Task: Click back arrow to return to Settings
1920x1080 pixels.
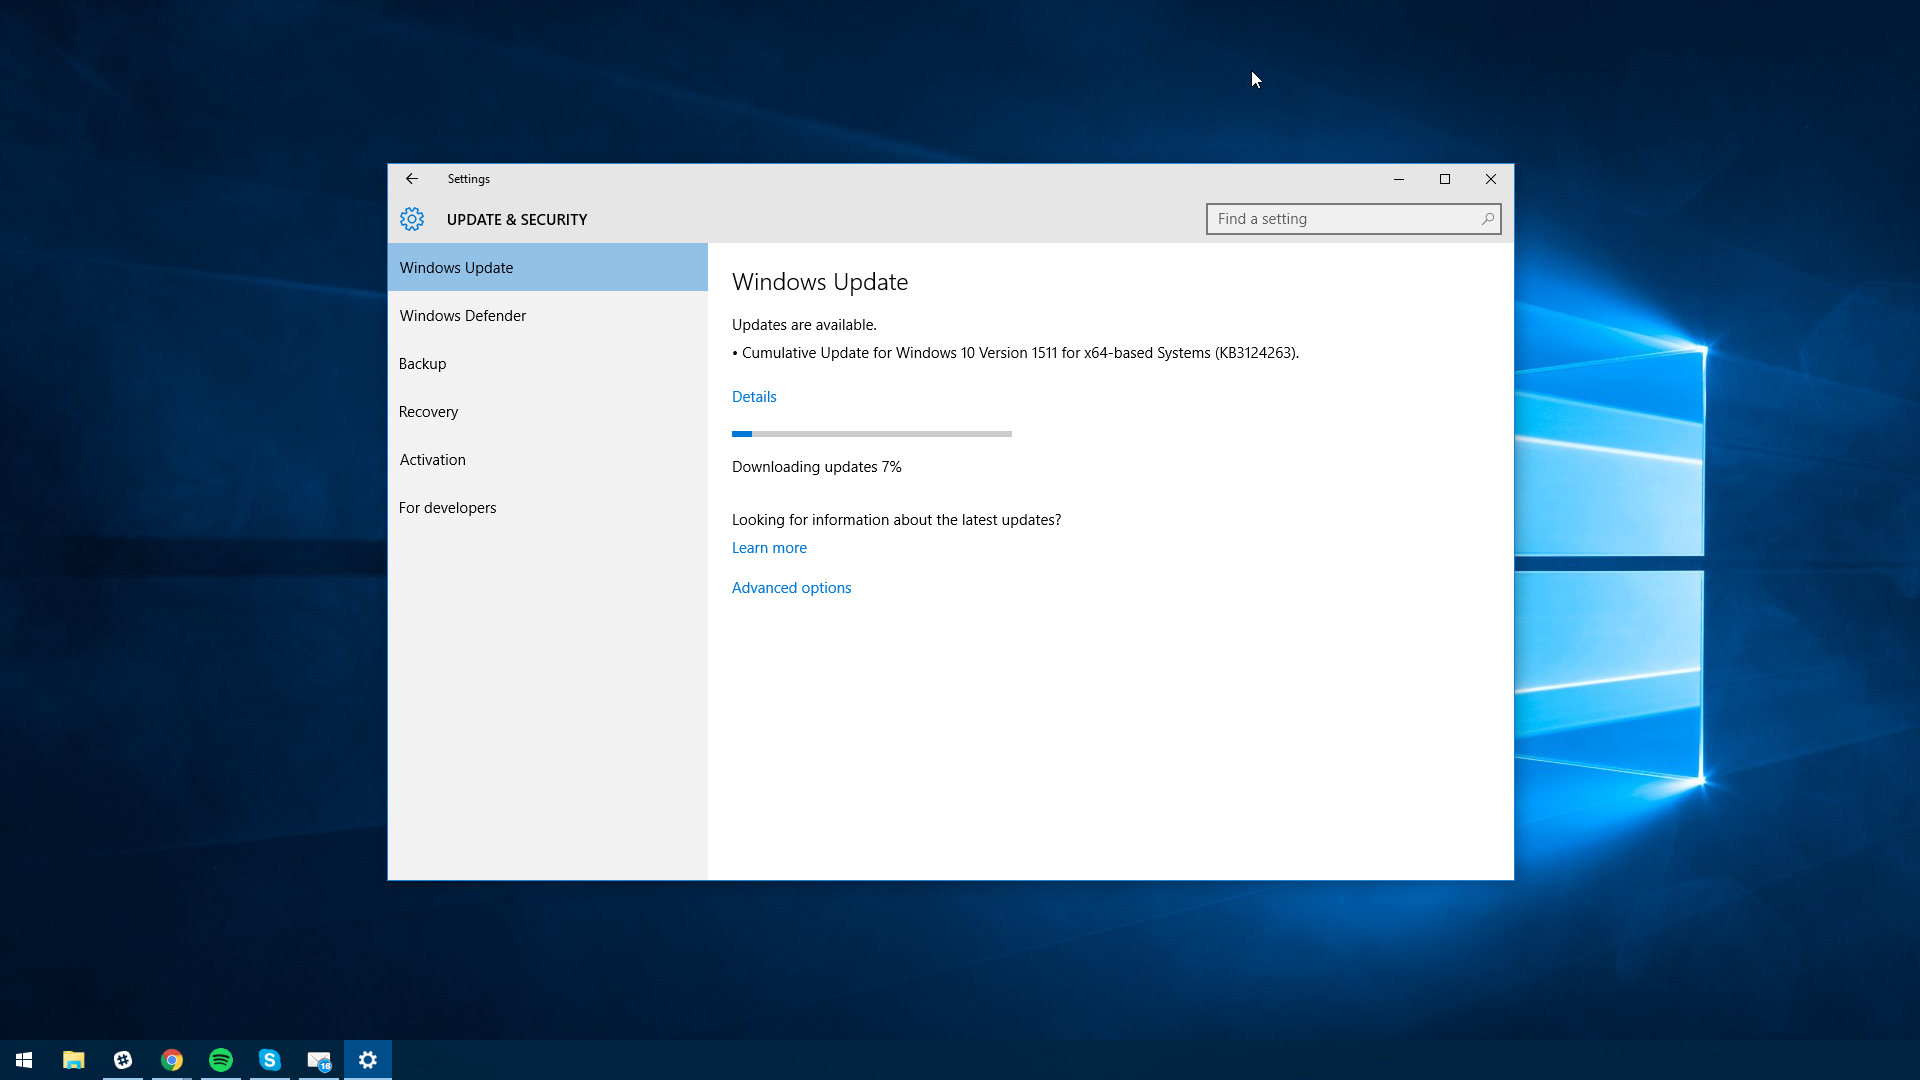Action: [411, 178]
